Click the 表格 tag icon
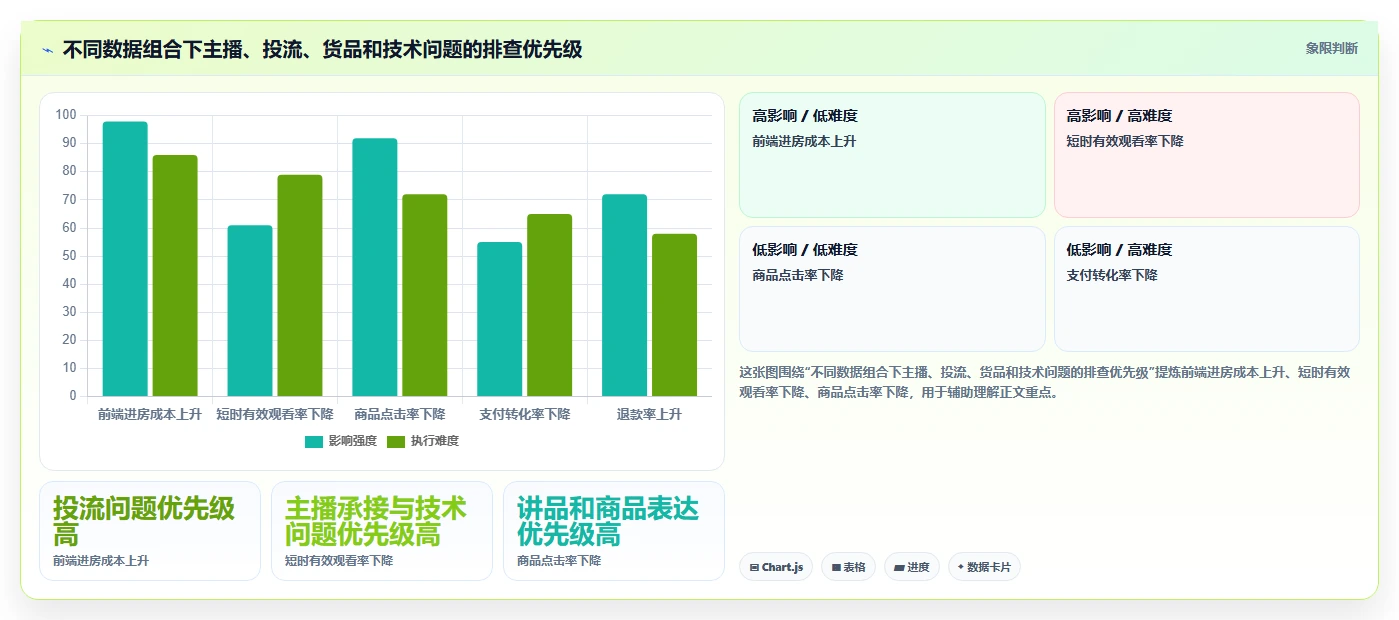Screen dimensions: 1399x620 point(836,568)
